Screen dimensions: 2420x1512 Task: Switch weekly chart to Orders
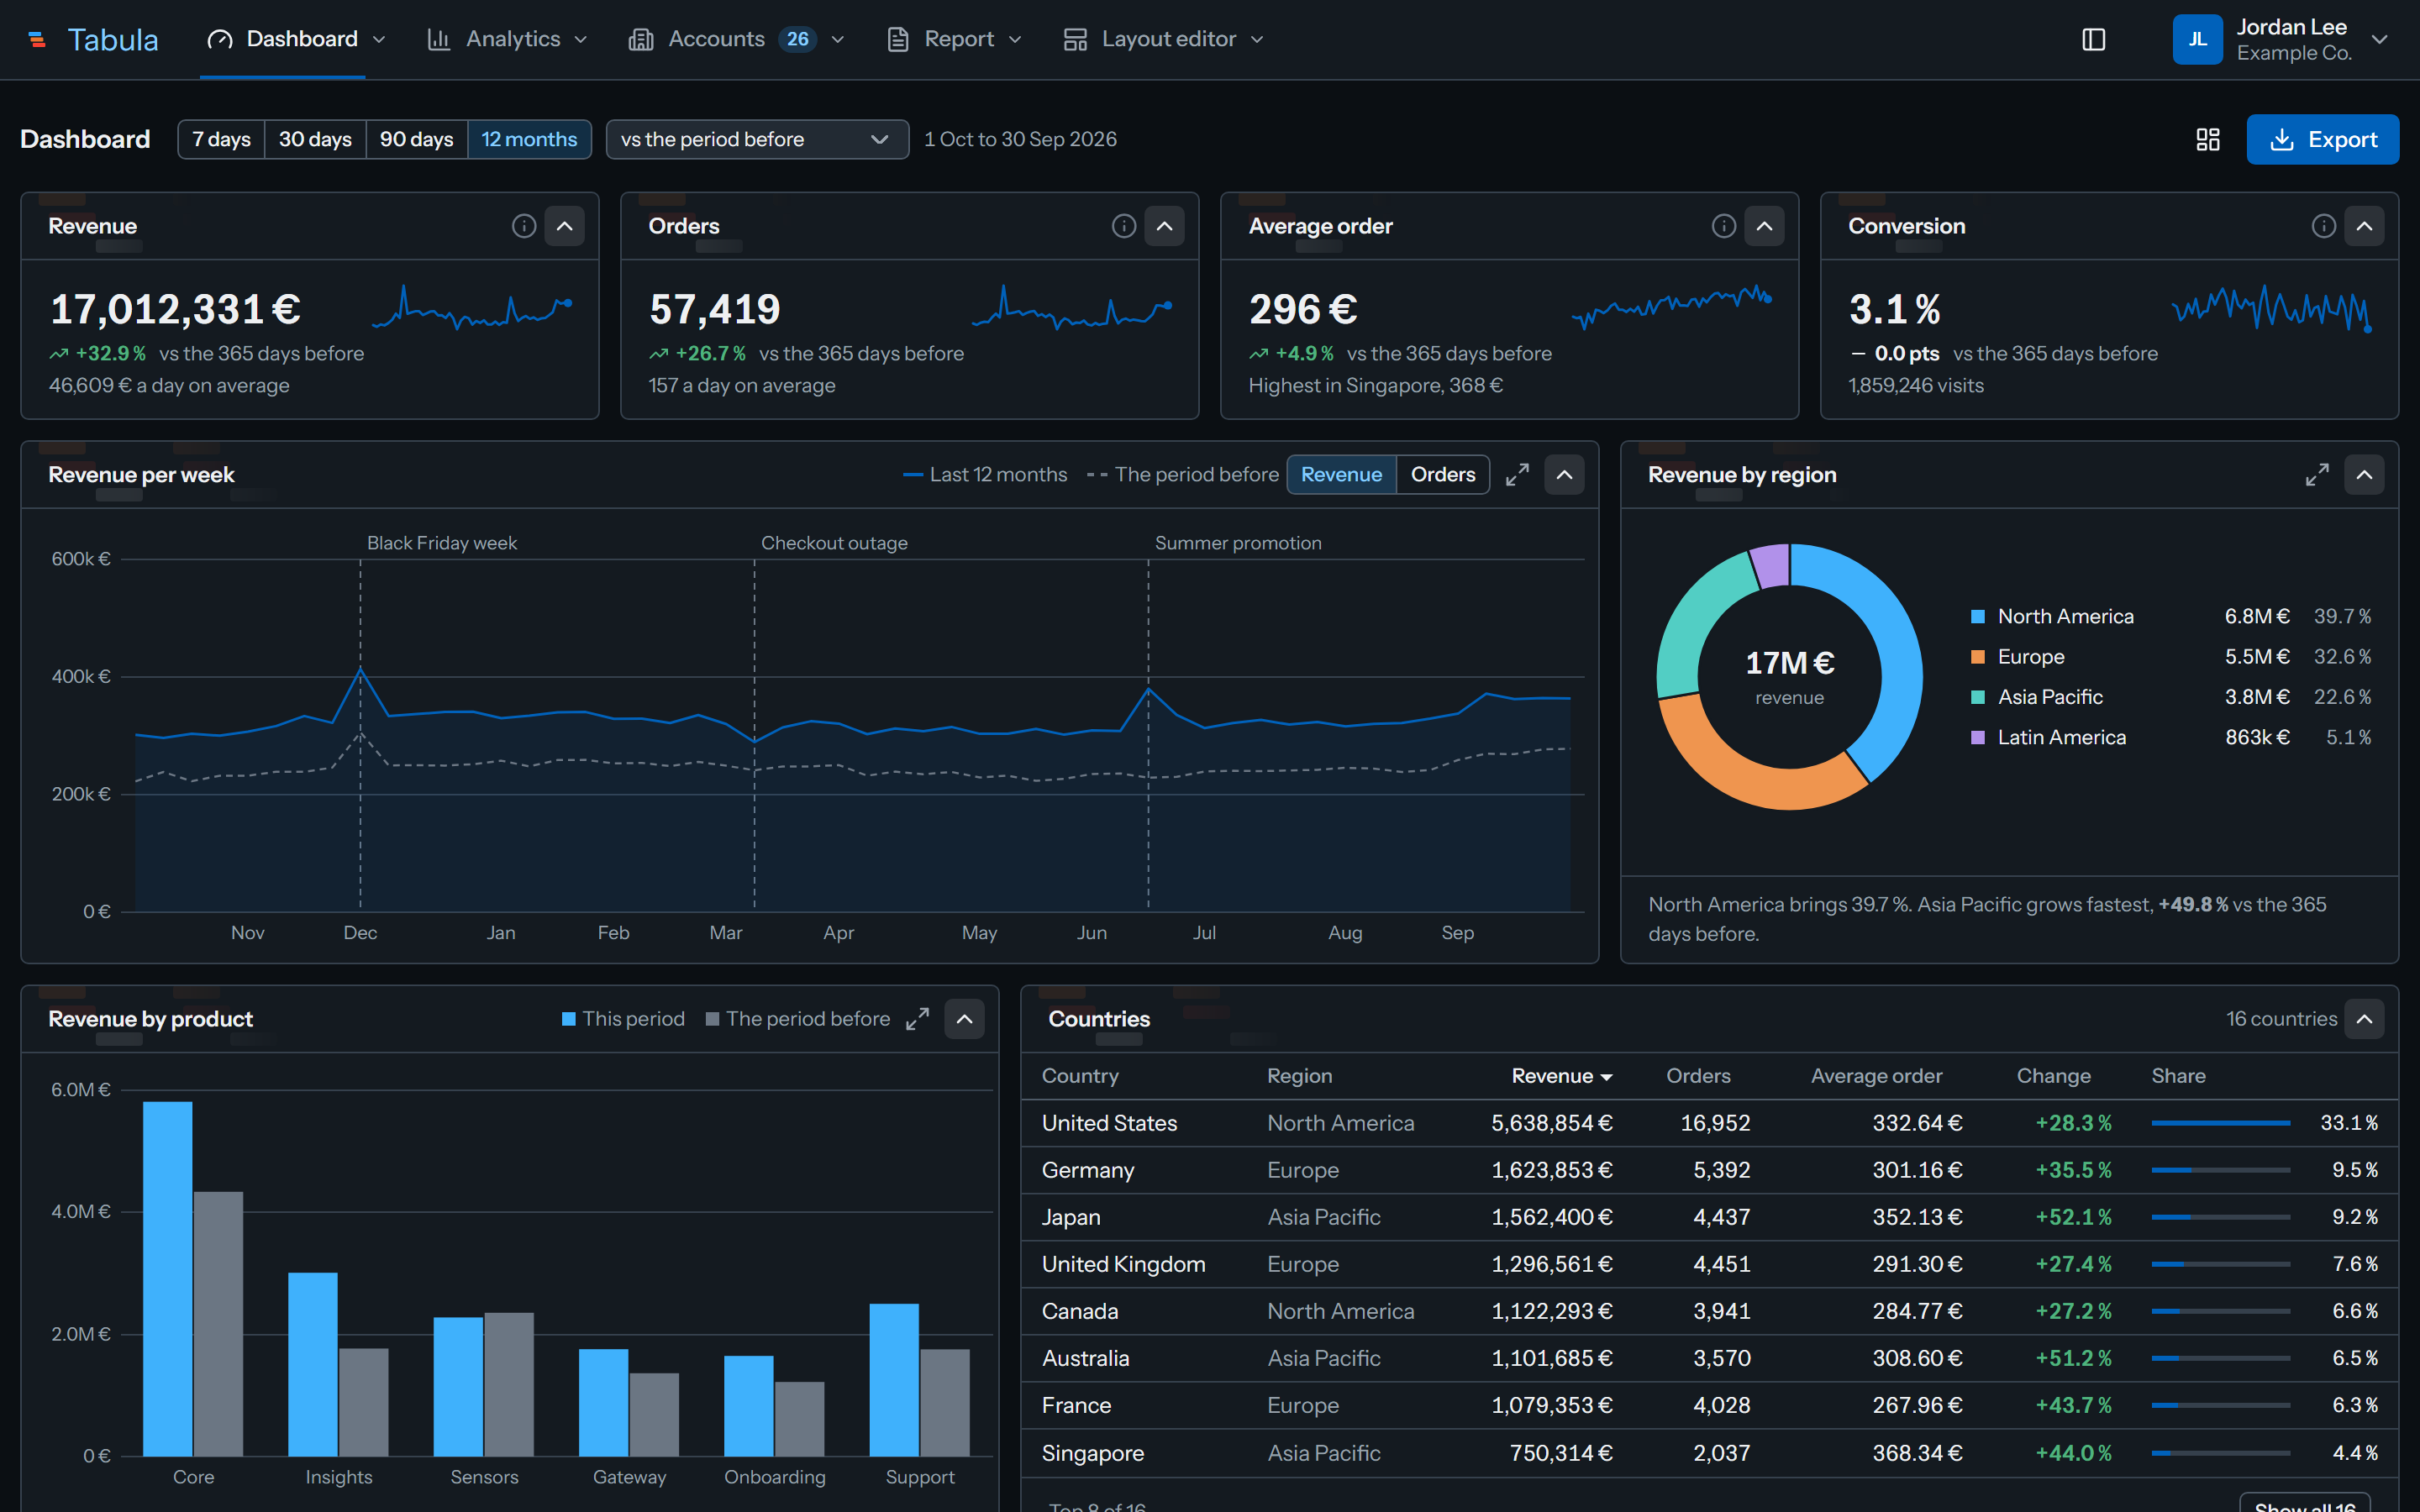[1442, 474]
